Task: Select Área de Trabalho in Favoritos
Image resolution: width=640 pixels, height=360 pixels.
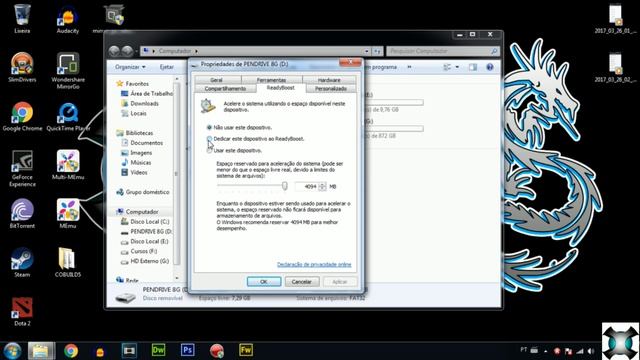Action: tap(147, 93)
